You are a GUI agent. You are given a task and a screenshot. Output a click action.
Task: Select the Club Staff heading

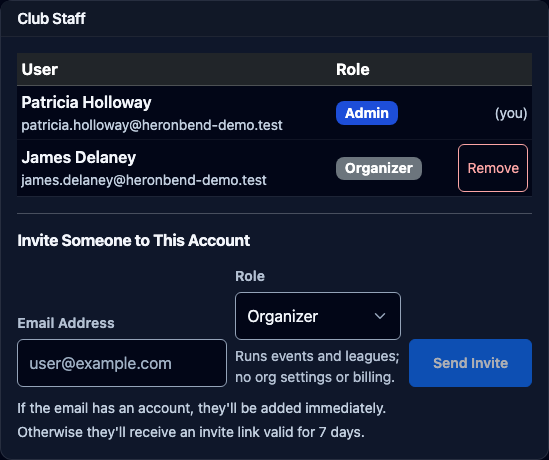[x=51, y=19]
